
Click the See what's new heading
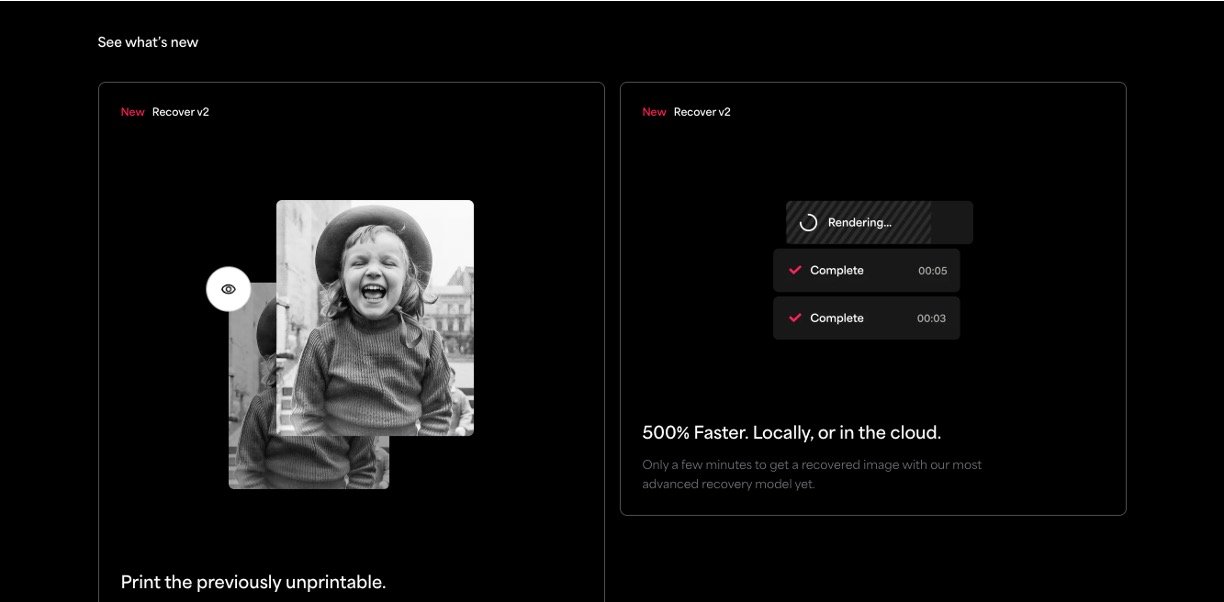[148, 42]
